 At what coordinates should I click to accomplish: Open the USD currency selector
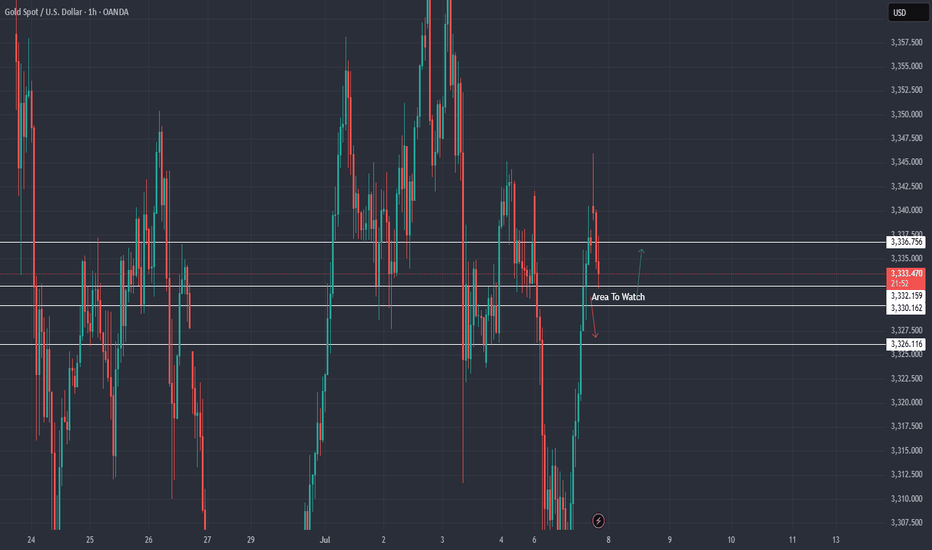[x=908, y=12]
